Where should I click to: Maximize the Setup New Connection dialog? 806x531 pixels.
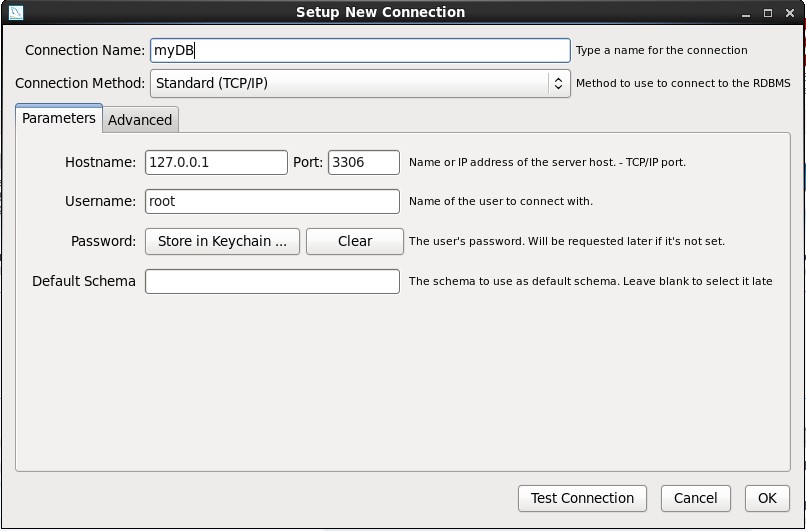coord(768,13)
